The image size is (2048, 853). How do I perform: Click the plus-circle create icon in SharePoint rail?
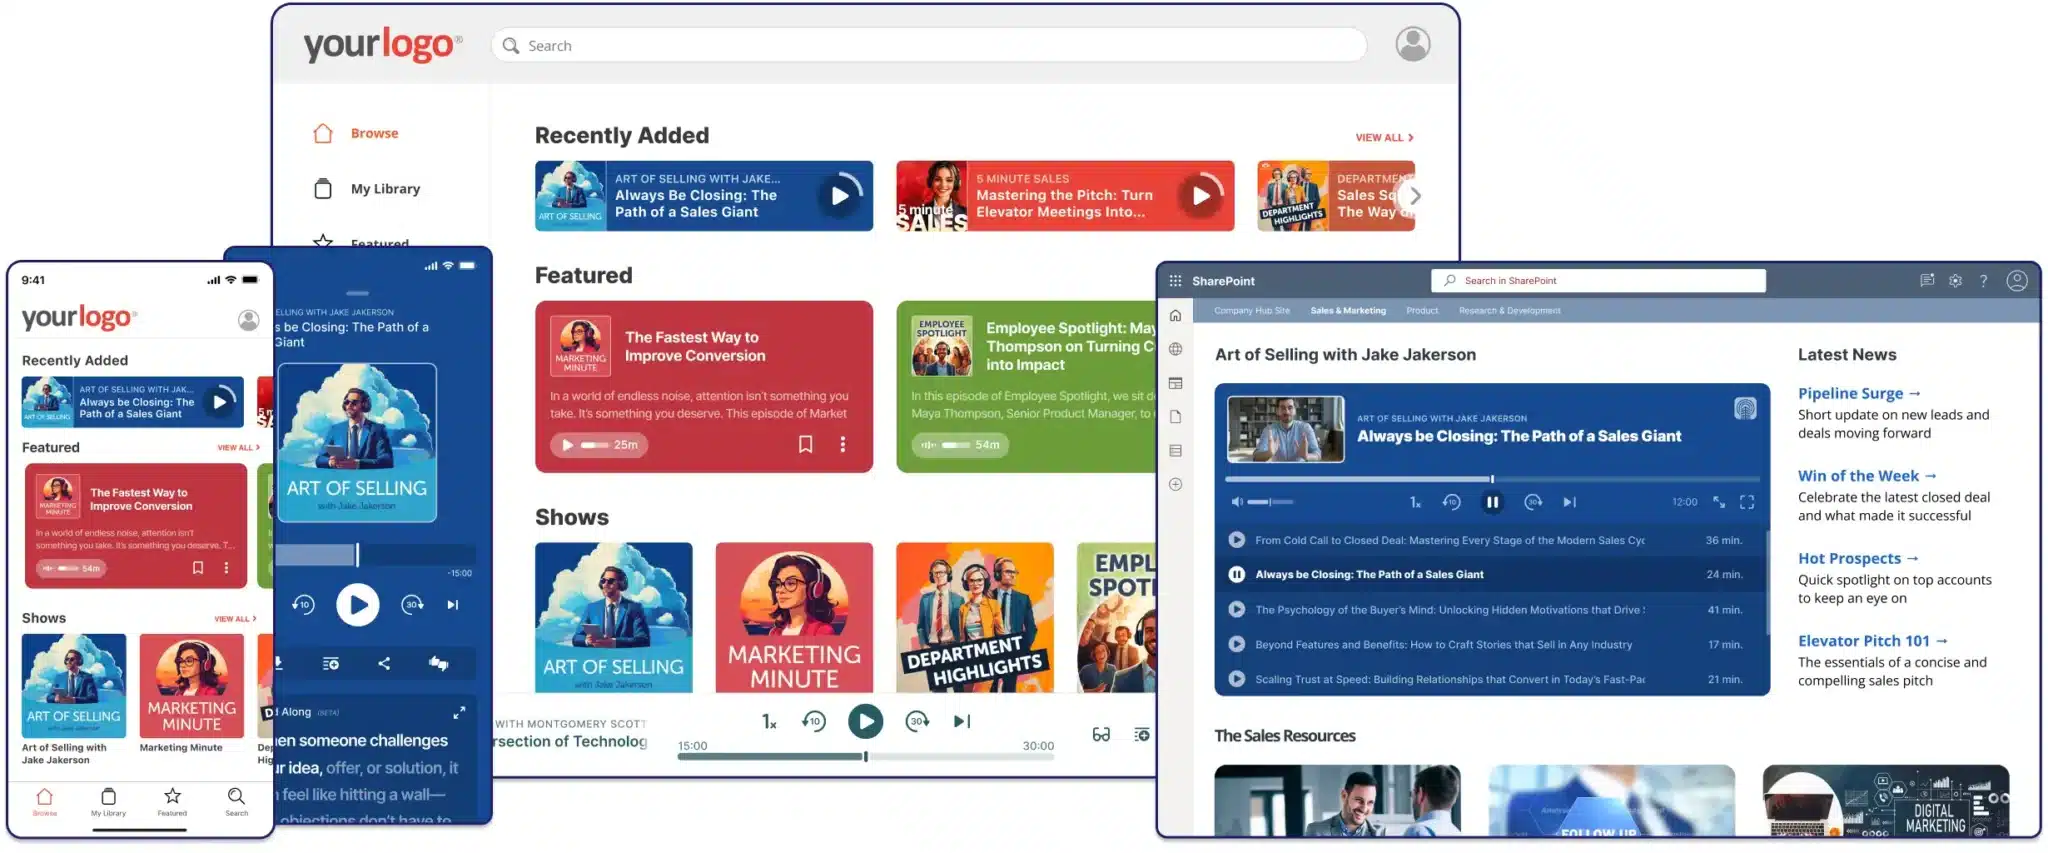(x=1176, y=485)
